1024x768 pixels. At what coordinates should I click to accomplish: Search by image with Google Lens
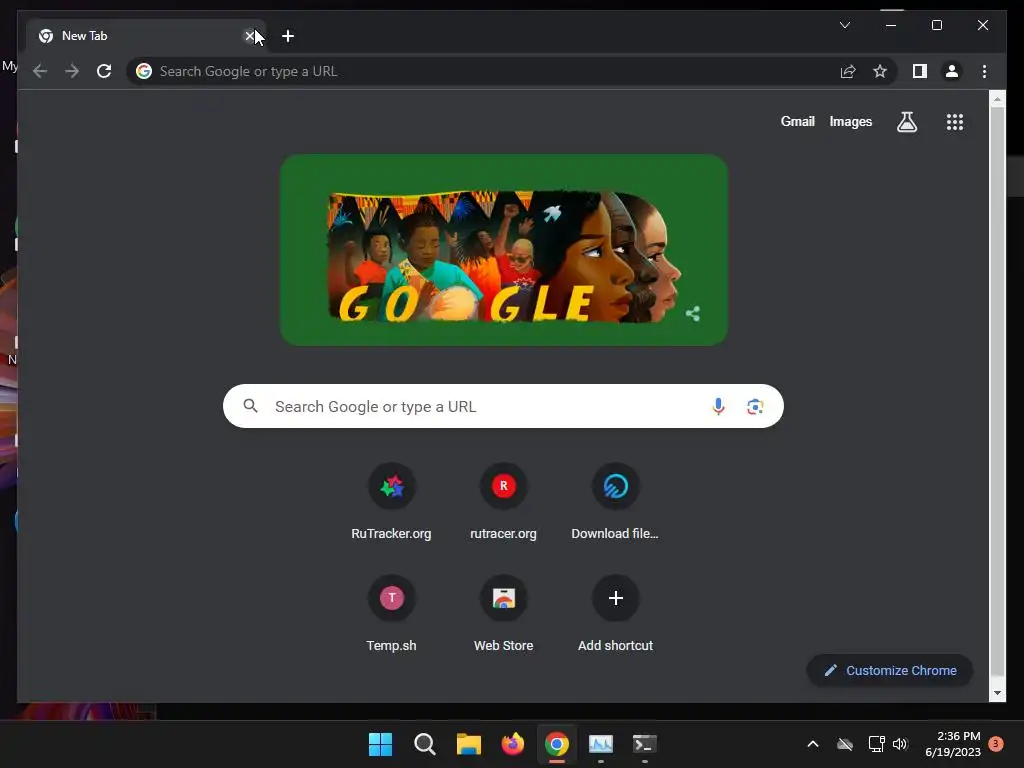[x=755, y=406]
